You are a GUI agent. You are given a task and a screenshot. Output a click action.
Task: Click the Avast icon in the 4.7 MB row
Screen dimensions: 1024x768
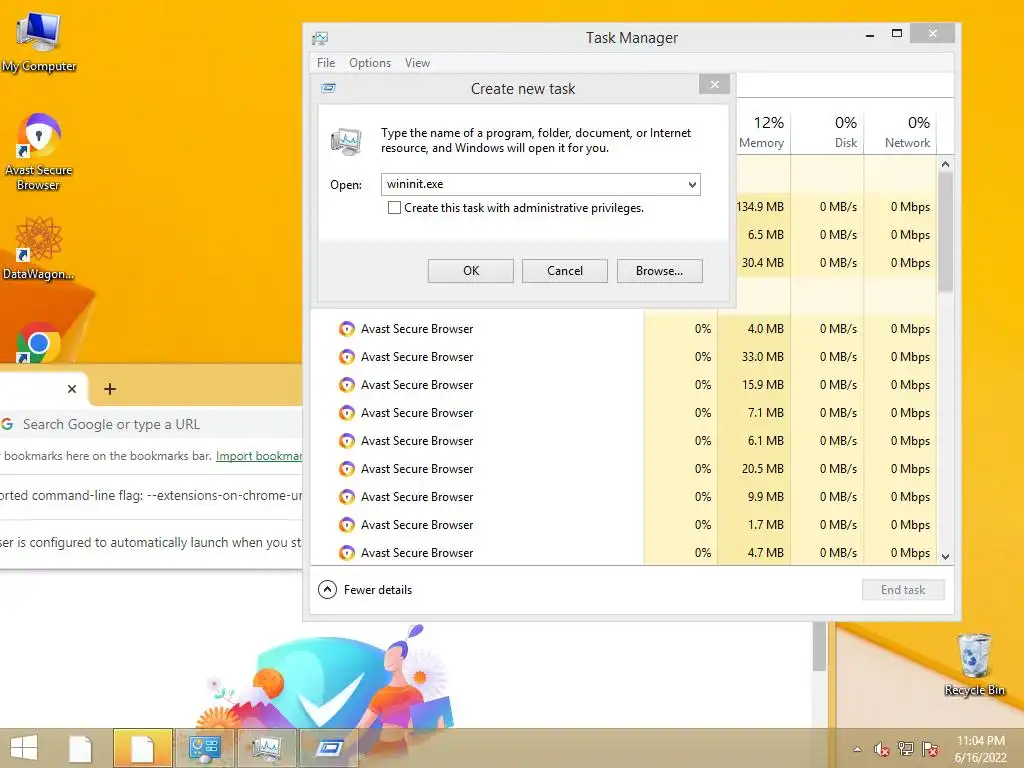coord(347,553)
